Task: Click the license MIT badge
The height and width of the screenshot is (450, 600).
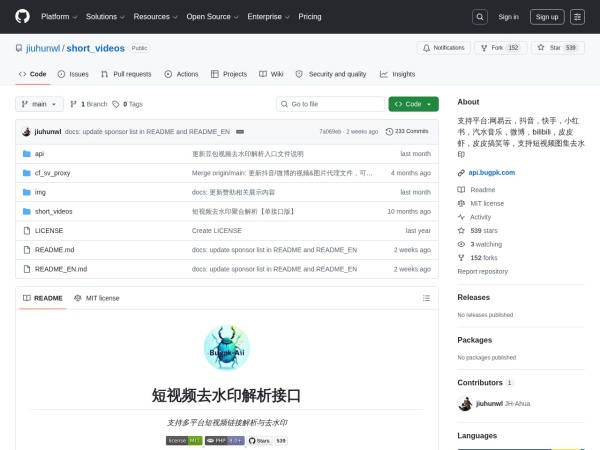Action: pos(184,441)
